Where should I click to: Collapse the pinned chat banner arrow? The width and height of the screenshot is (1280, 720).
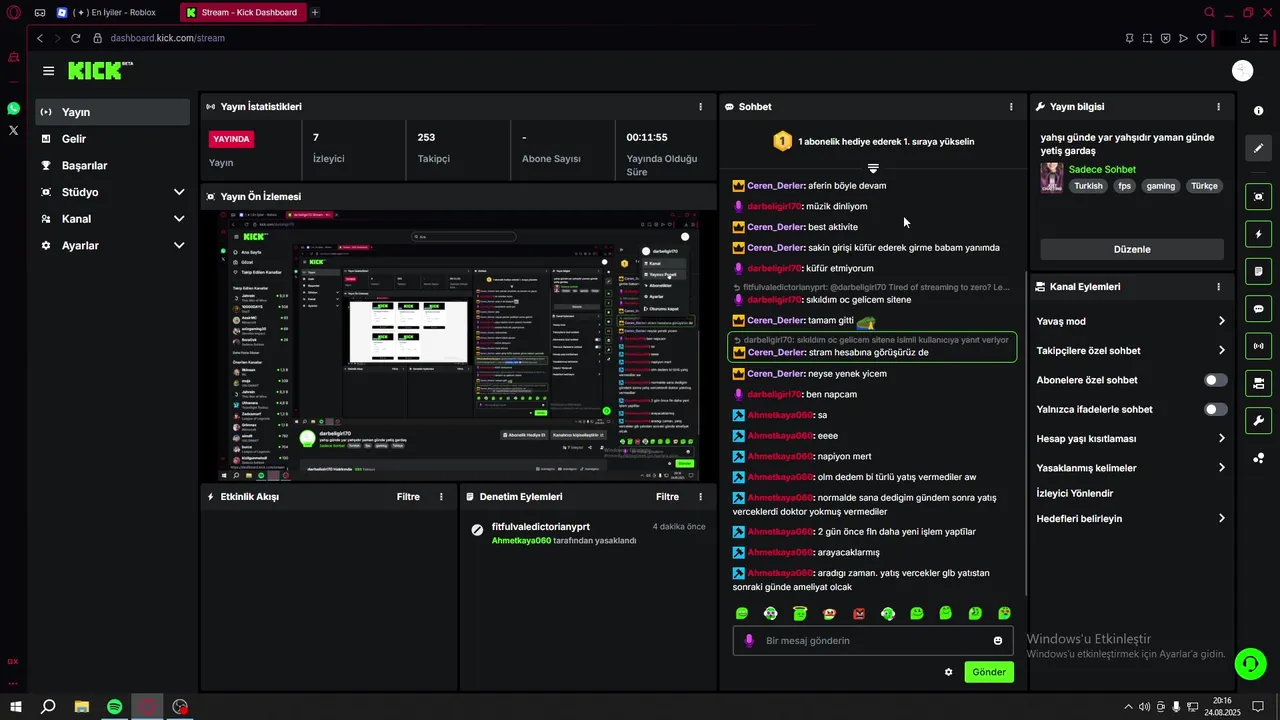[x=873, y=169]
